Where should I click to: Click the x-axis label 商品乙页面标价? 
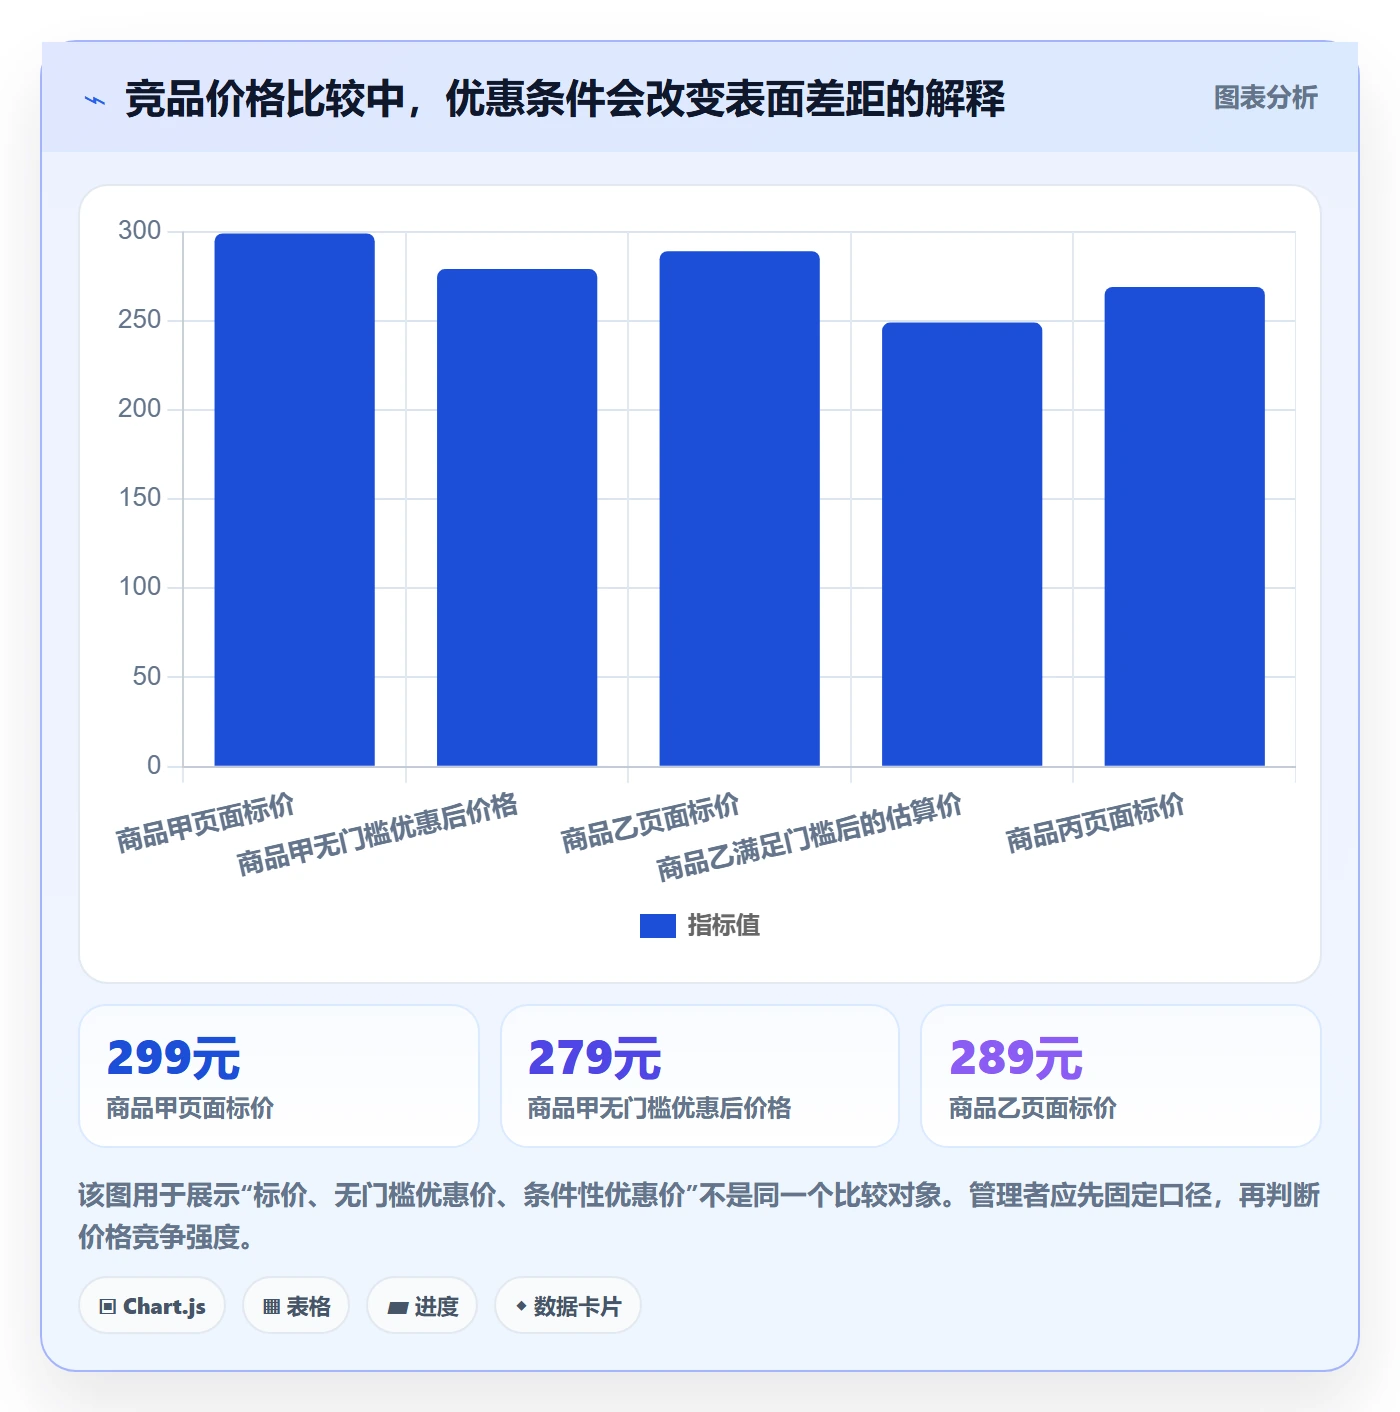[x=650, y=823]
